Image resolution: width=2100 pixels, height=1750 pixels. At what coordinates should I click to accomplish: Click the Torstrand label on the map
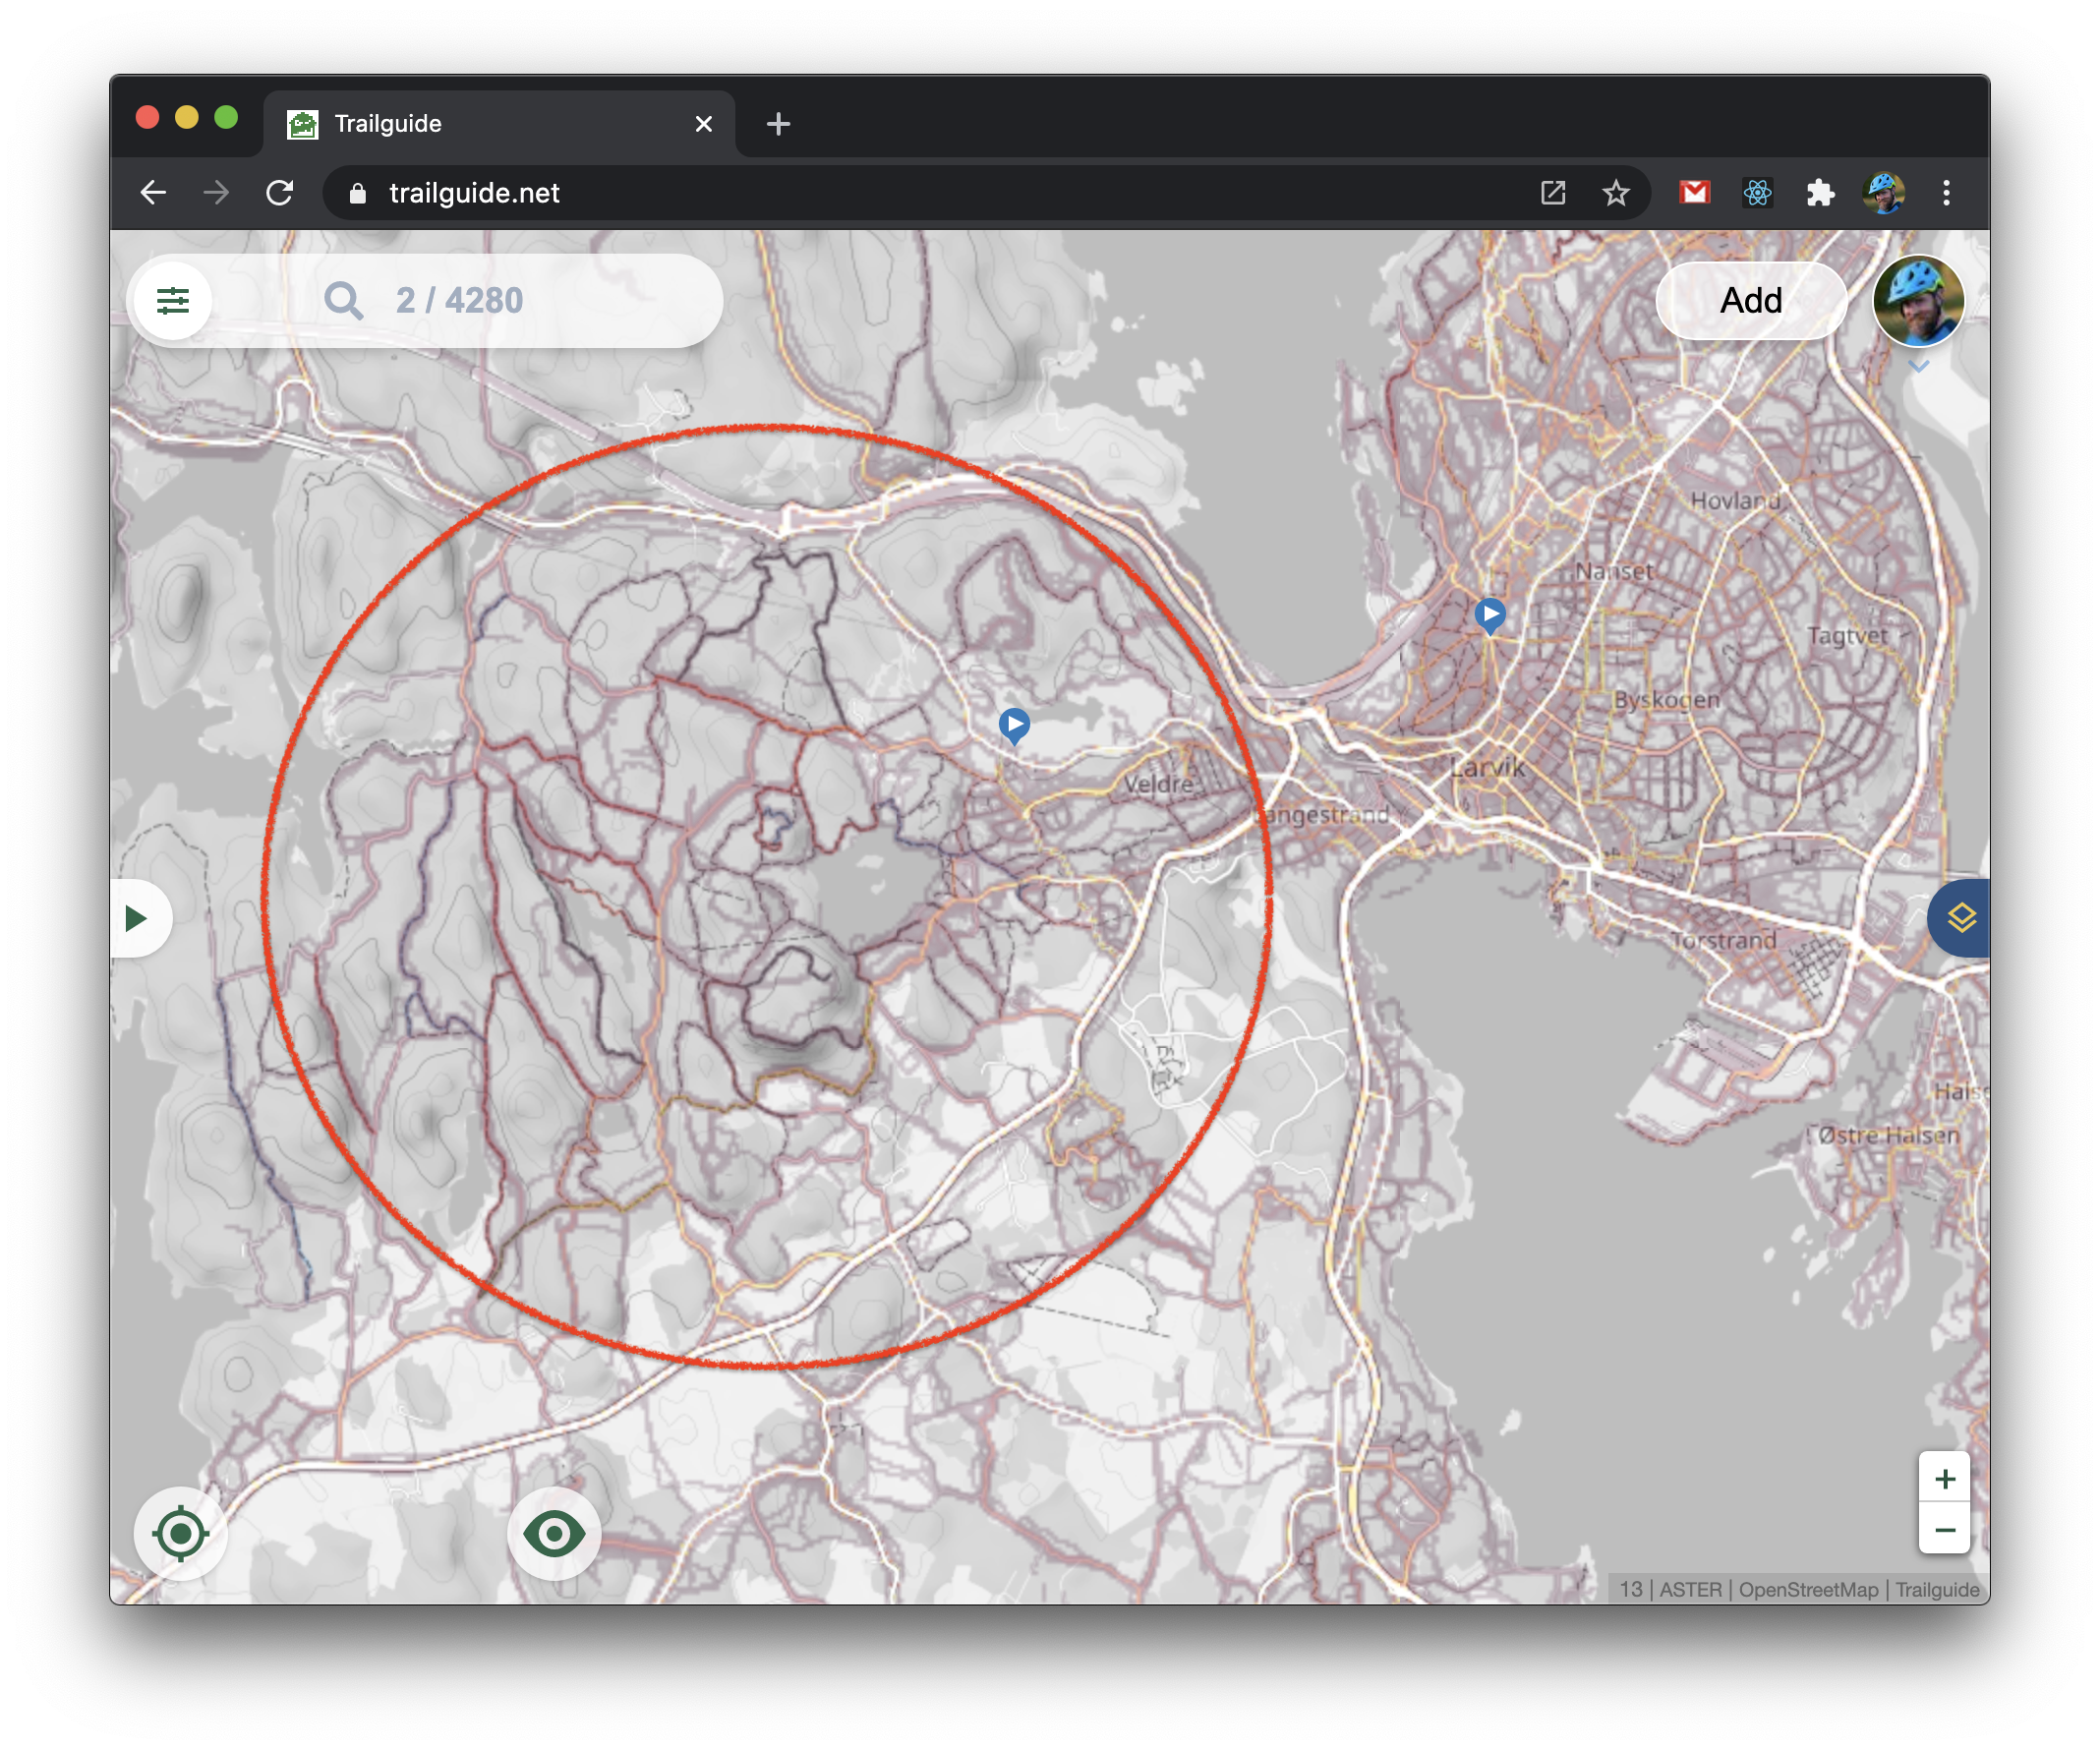coord(1723,940)
